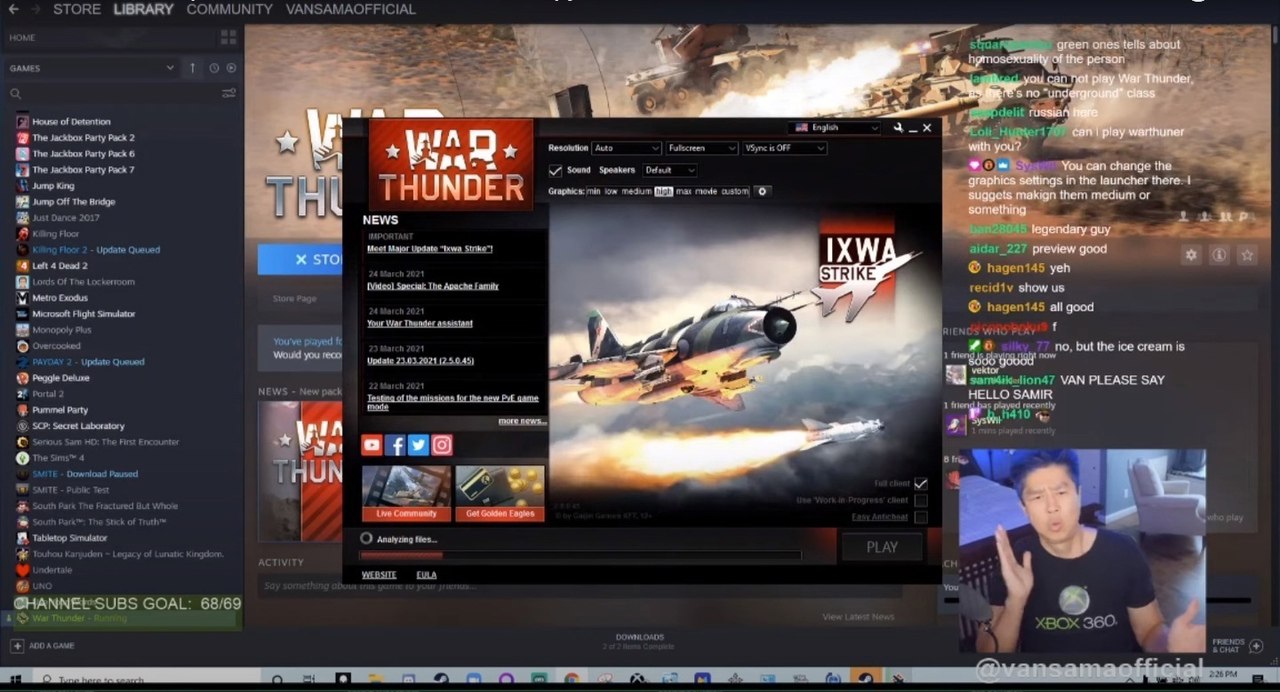Screen dimensions: 1280x692
Task: Open the COMMUNITY tab in Steam
Action: point(229,9)
